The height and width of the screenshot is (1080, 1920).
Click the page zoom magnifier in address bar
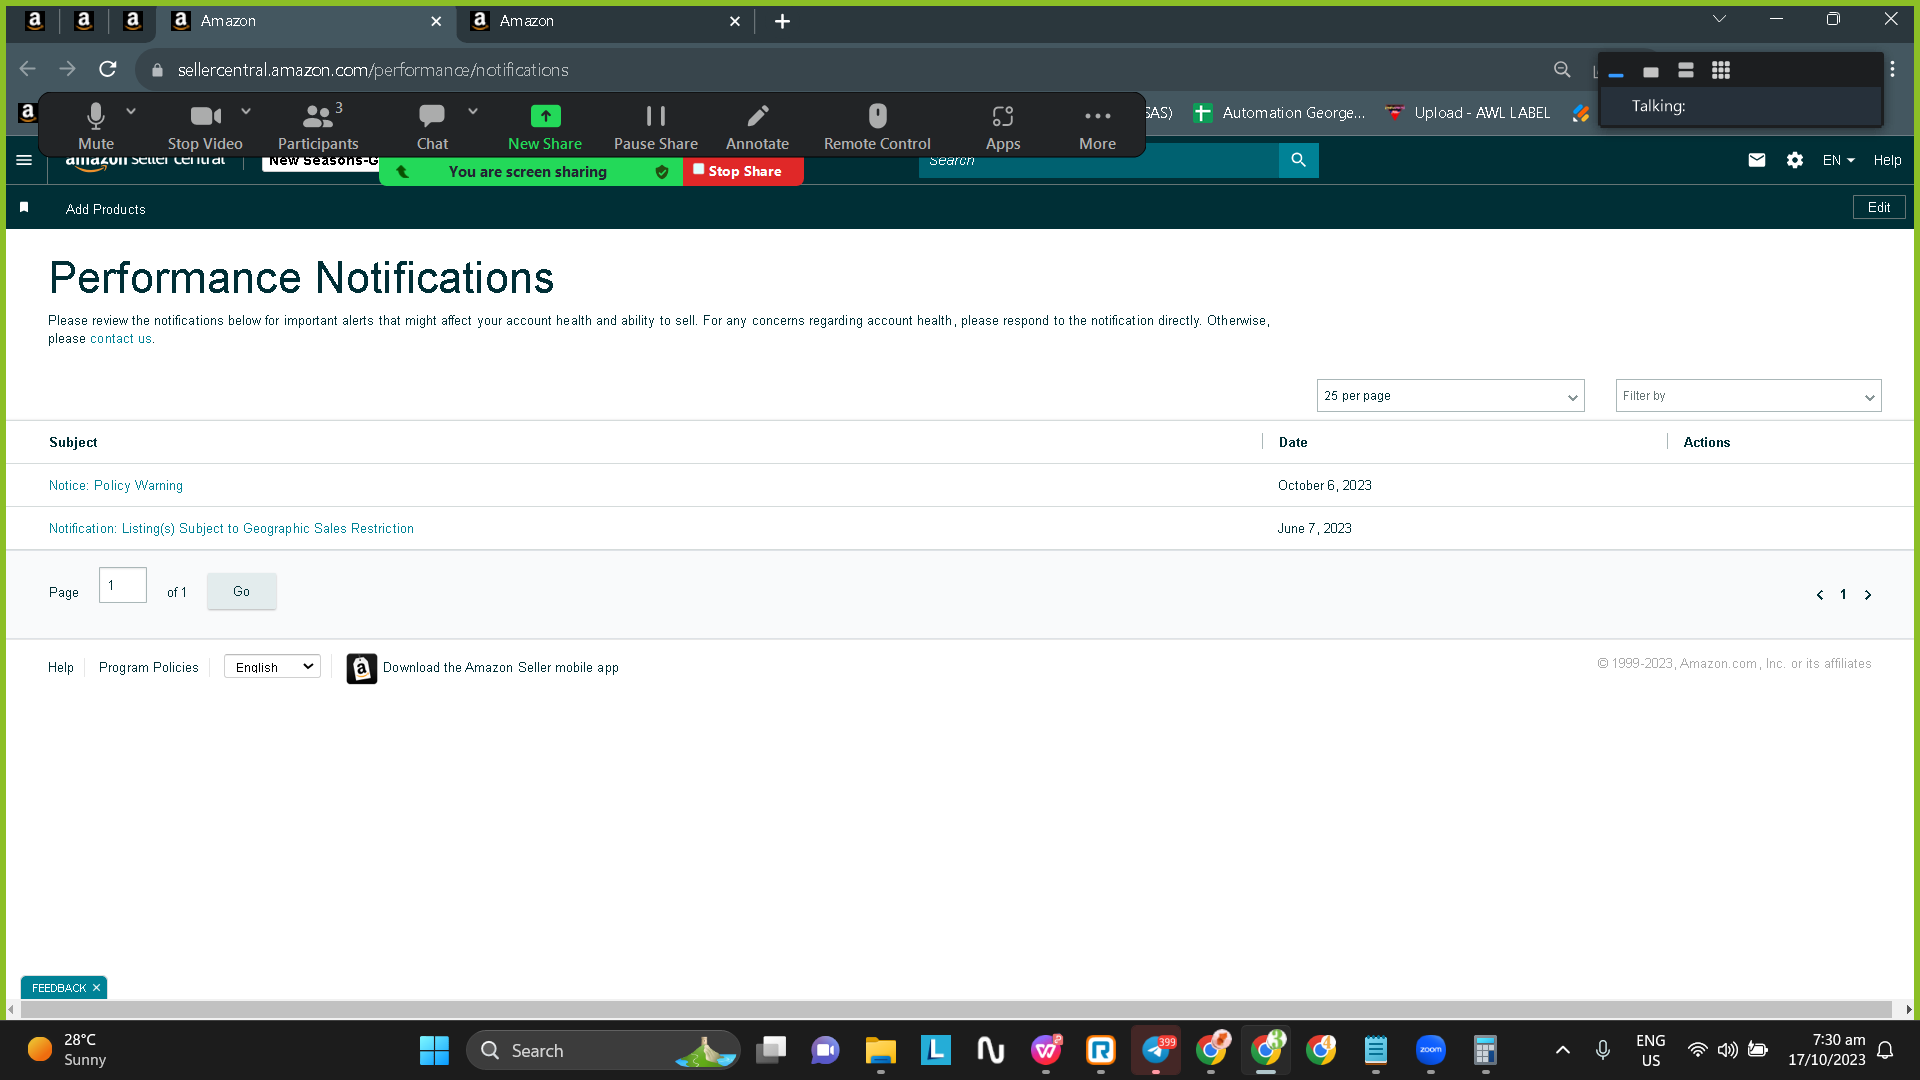[1562, 70]
